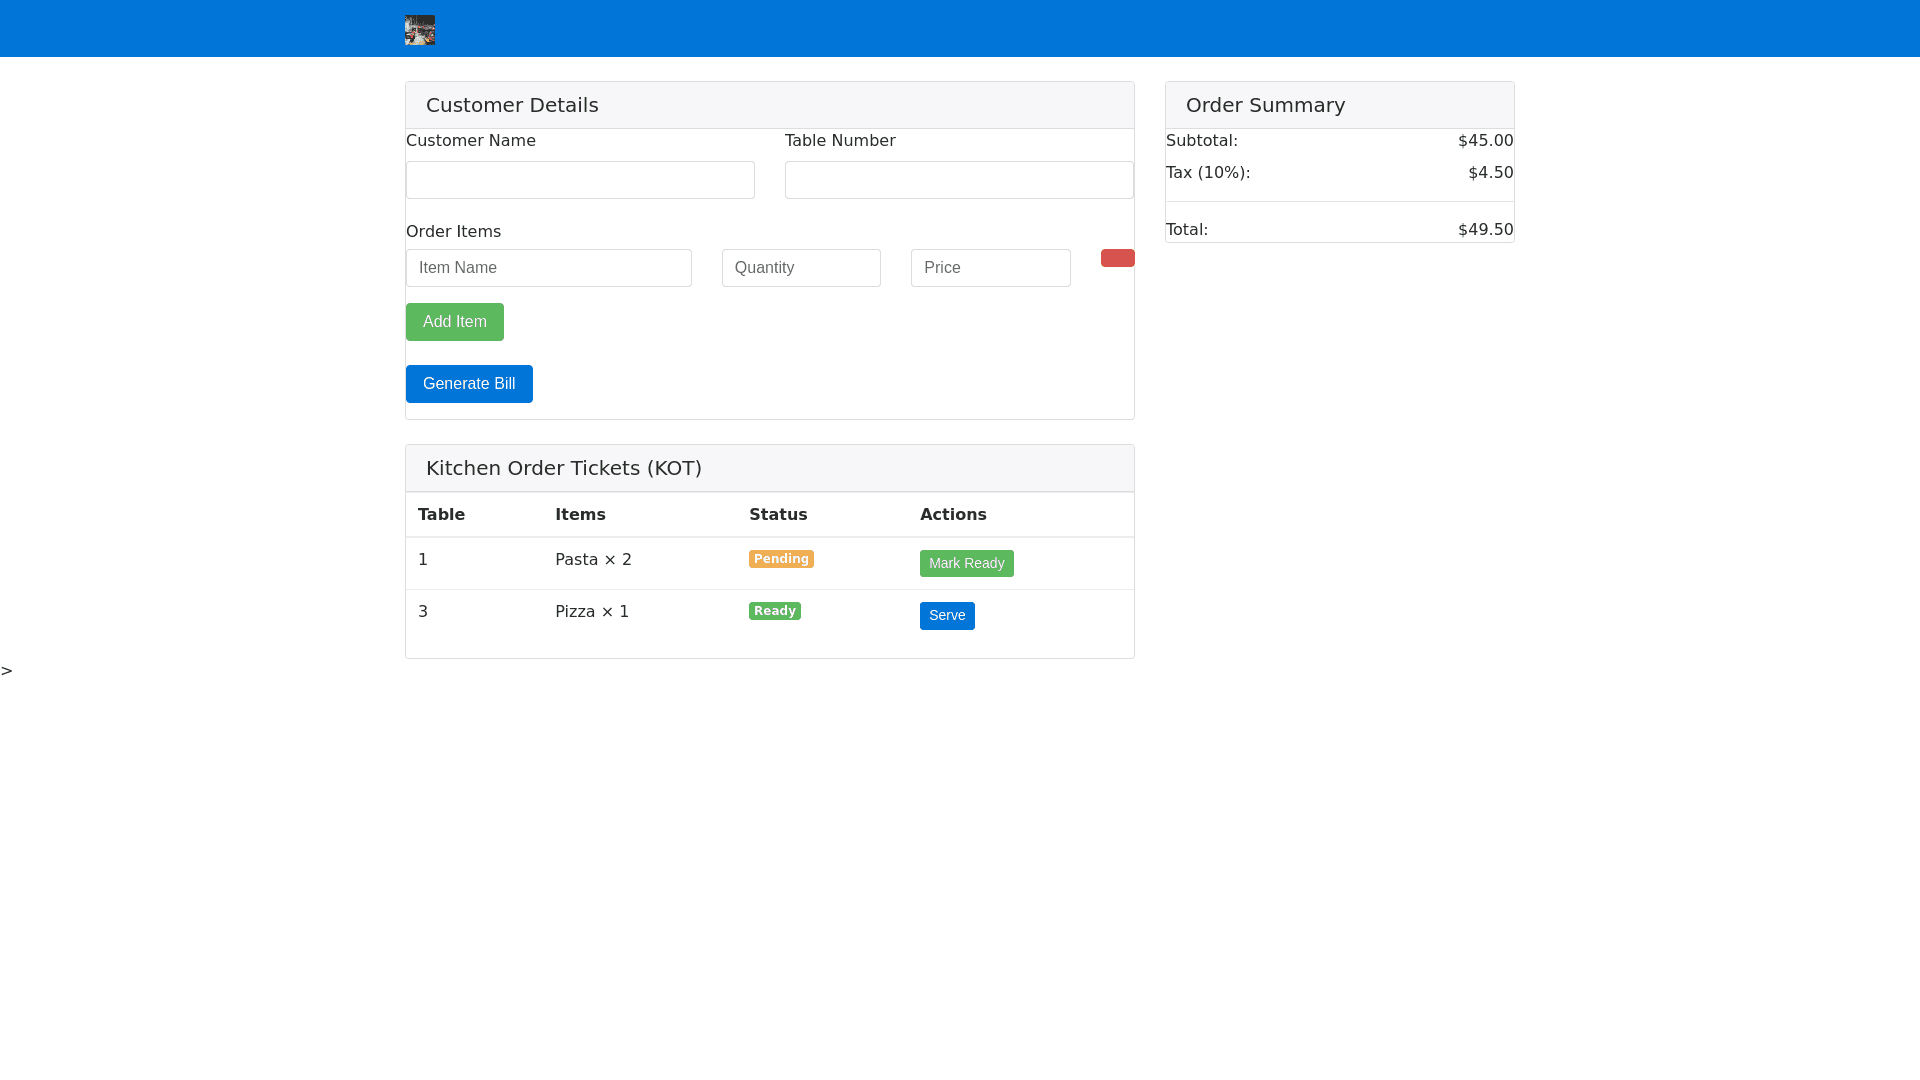Focus the Price input field
This screenshot has height=1080, width=1920.
pyautogui.click(x=990, y=268)
